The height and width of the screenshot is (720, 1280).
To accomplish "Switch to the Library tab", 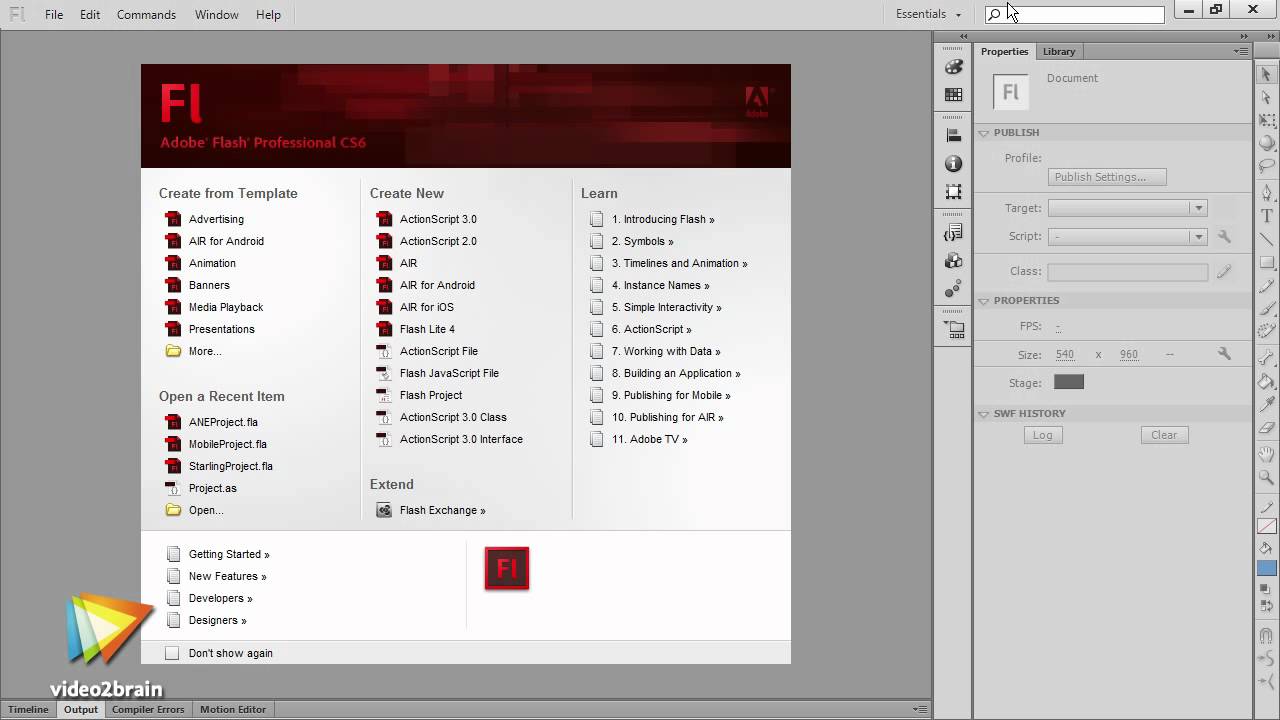I will 1059,51.
